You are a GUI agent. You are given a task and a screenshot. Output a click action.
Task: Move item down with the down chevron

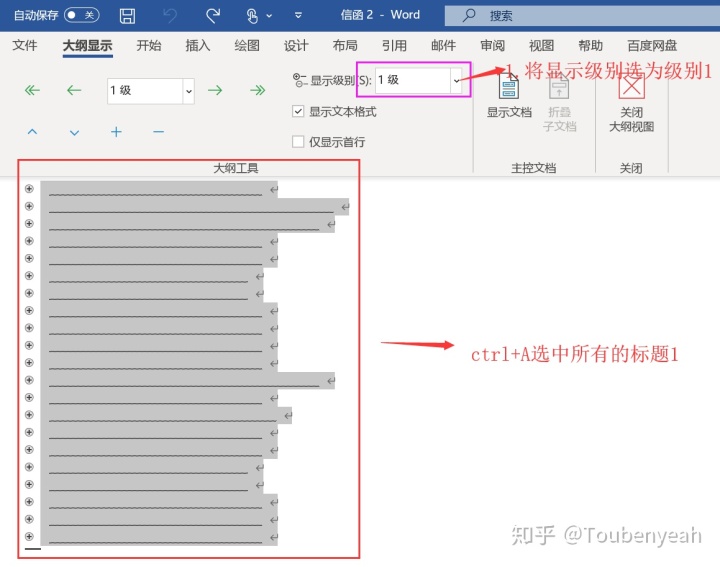pyautogui.click(x=74, y=133)
